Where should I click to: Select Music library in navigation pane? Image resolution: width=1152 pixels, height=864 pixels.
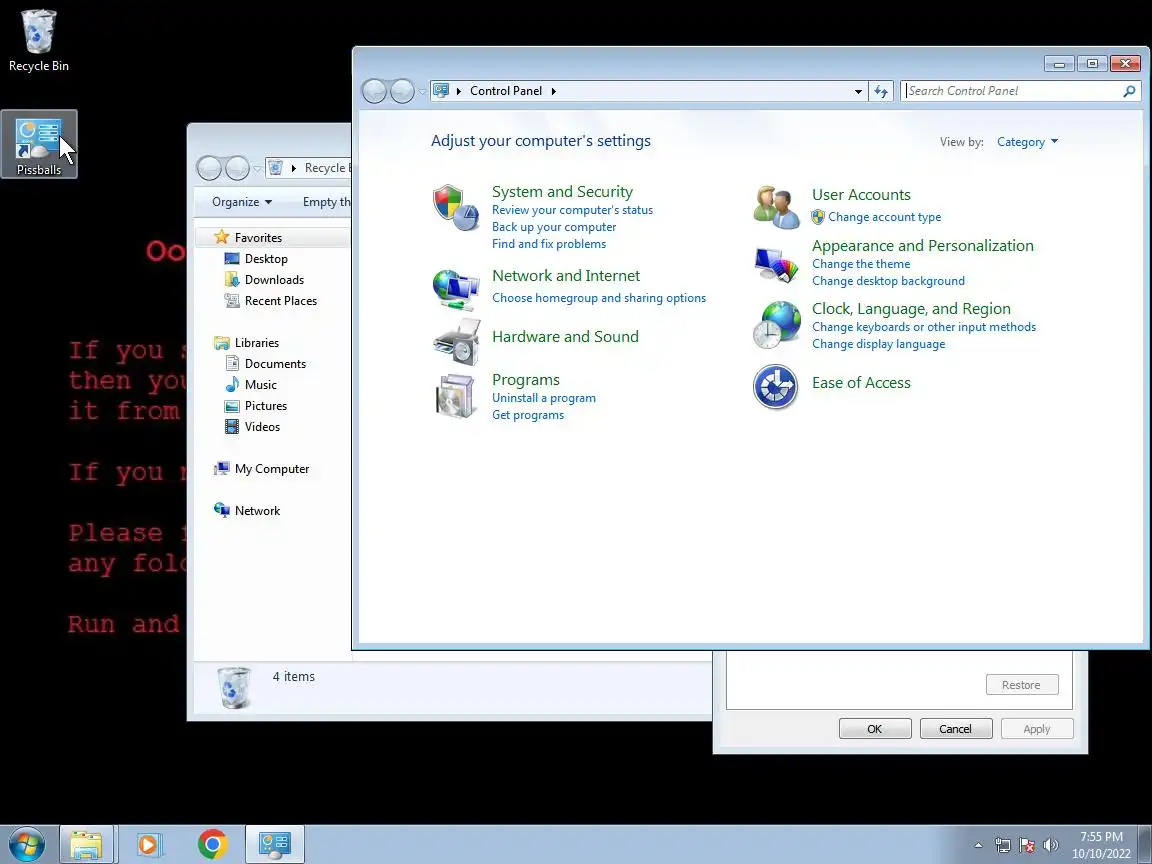pos(260,384)
